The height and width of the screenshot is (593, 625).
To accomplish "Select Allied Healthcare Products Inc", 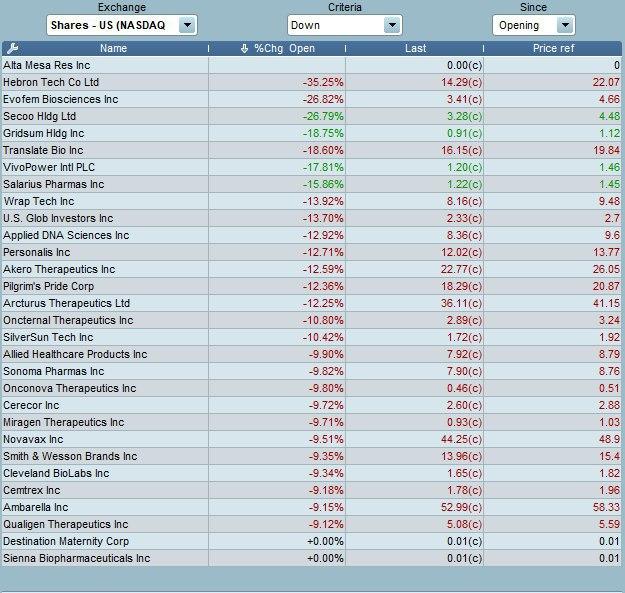I will 75,354.
